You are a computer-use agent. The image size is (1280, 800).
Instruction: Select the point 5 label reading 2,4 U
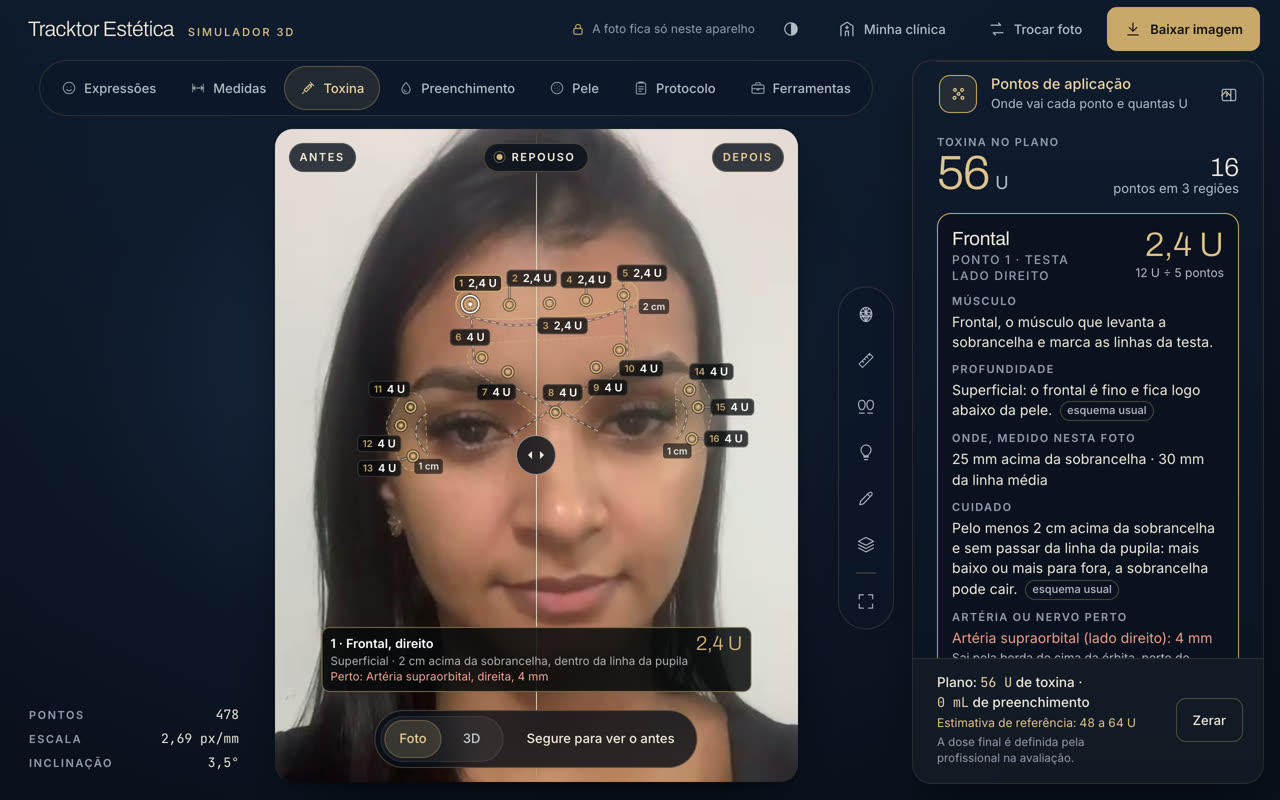[x=642, y=273]
